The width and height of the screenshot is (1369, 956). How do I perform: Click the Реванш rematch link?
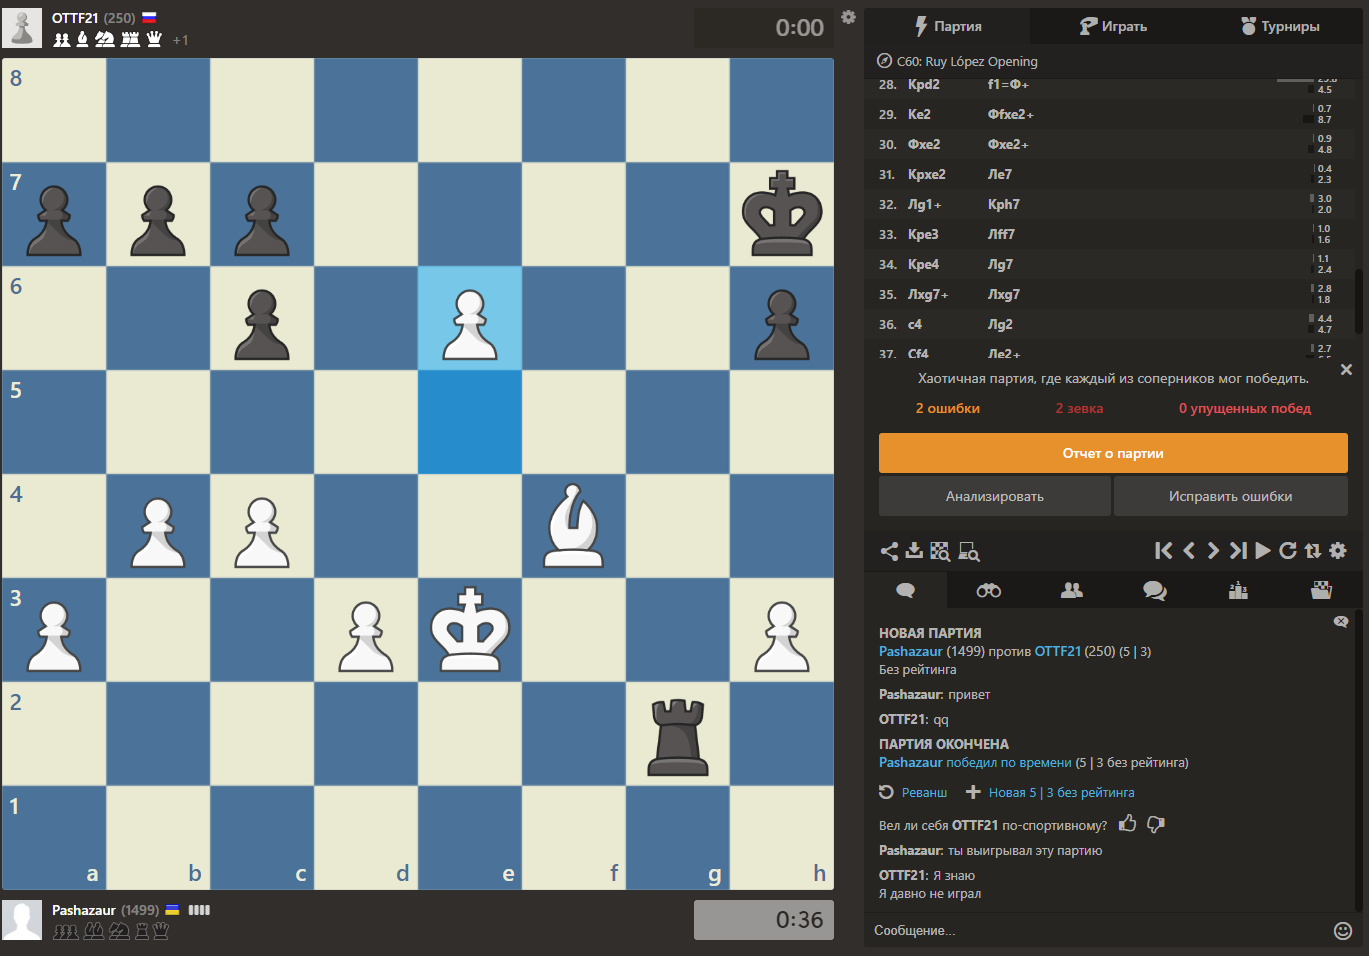tap(914, 792)
